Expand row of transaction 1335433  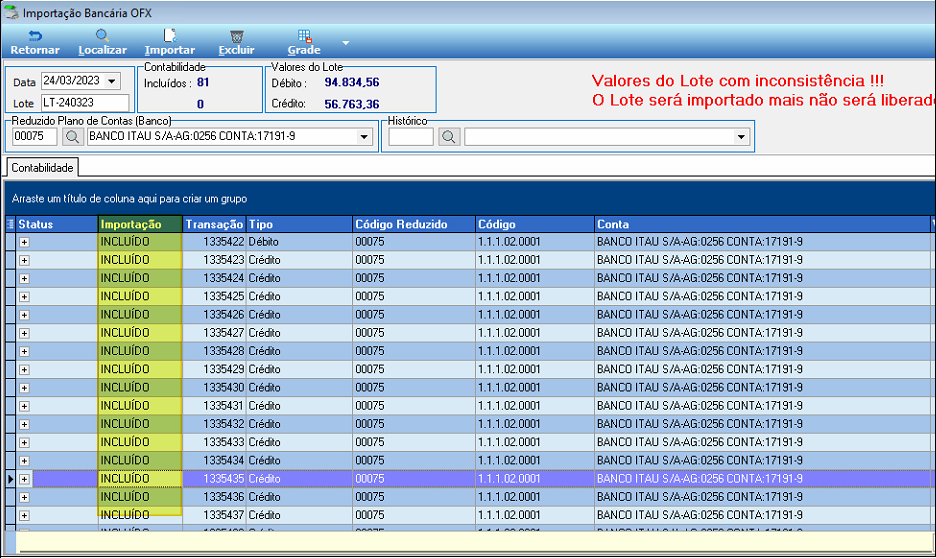[x=24, y=443]
